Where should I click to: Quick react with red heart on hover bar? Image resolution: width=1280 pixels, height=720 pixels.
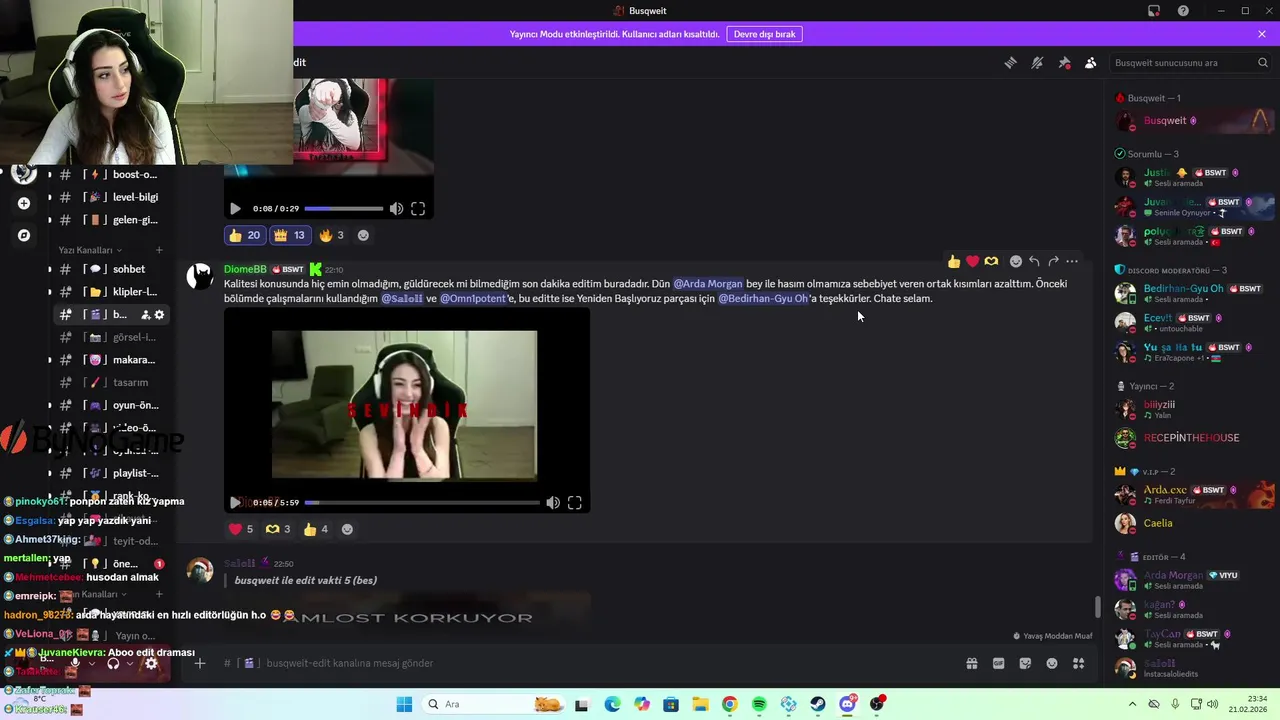click(973, 261)
